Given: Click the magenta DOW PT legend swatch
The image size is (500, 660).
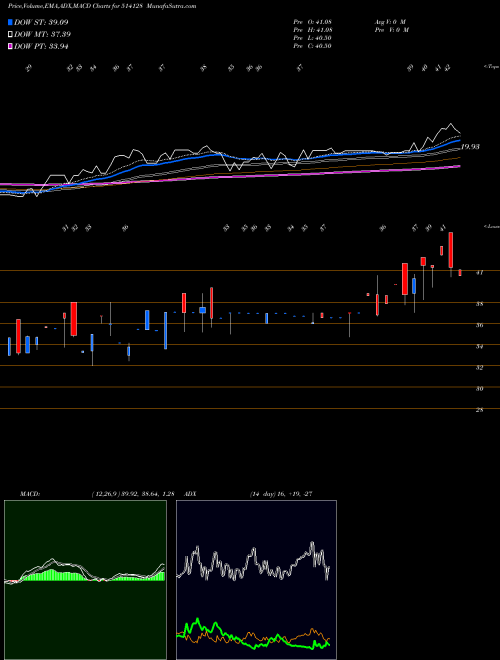Looking at the screenshot, I should pyautogui.click(x=11, y=46).
